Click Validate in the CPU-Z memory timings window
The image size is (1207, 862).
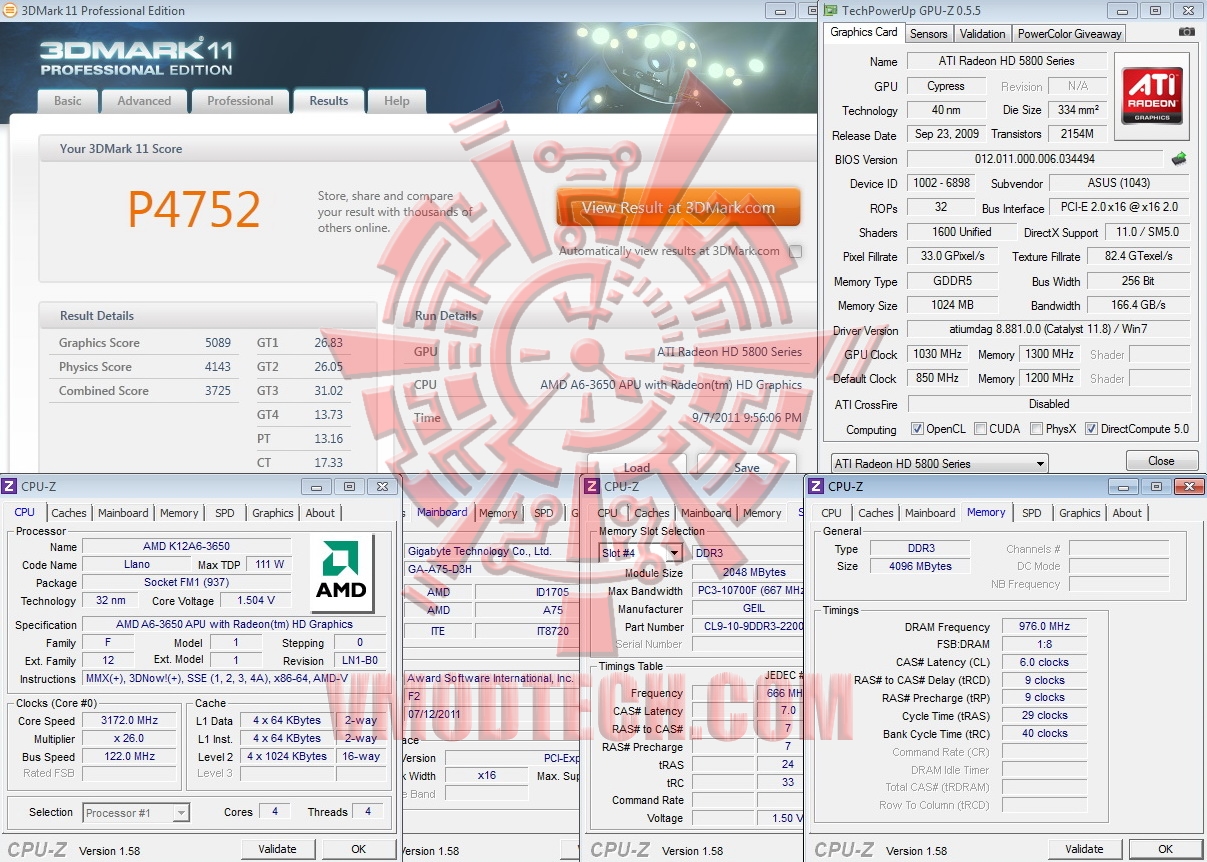1084,849
